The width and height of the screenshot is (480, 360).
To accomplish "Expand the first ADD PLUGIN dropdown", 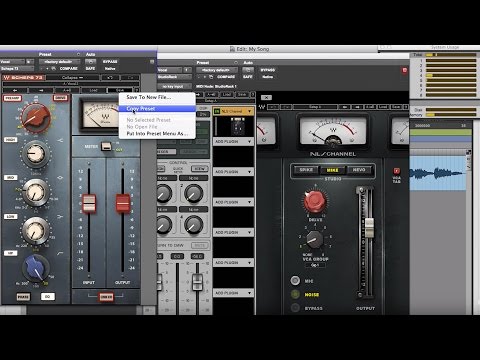I will pos(233,142).
